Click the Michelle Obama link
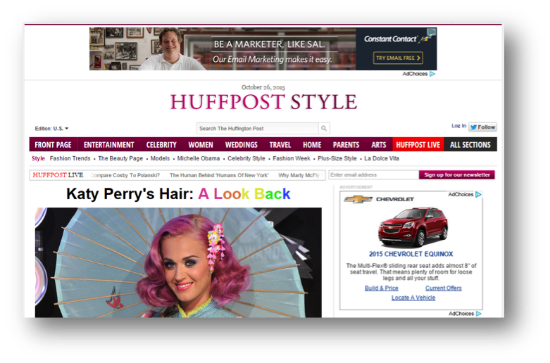 (199, 159)
